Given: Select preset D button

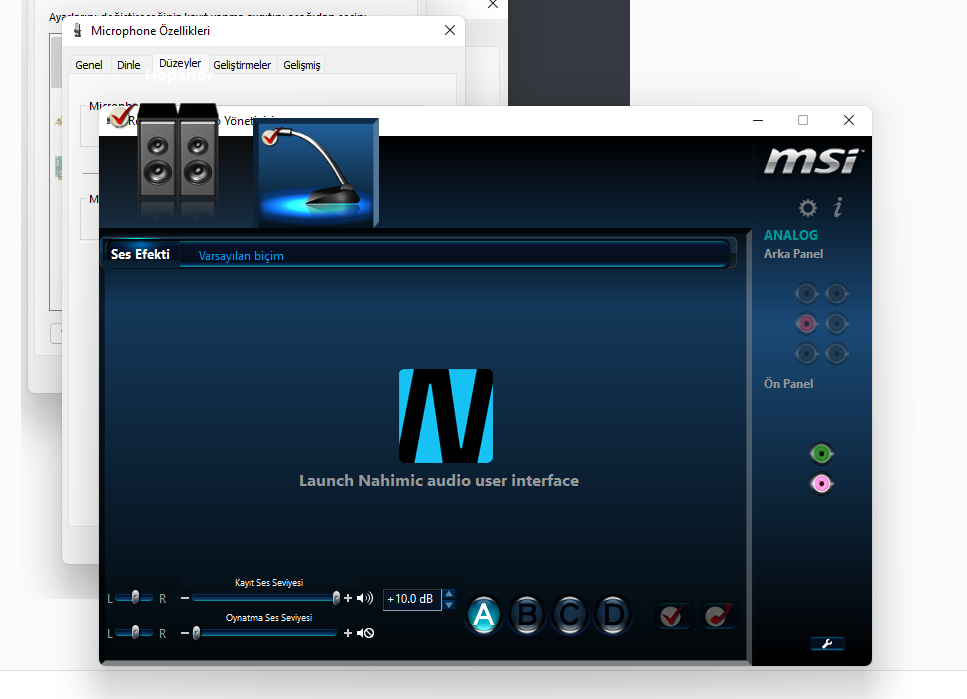Looking at the screenshot, I should [613, 615].
